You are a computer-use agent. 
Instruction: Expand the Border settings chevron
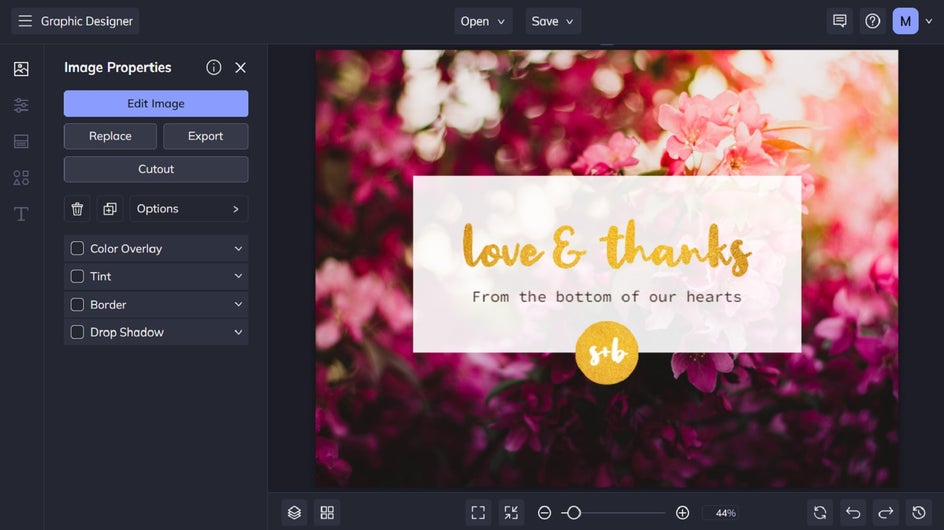[238, 305]
